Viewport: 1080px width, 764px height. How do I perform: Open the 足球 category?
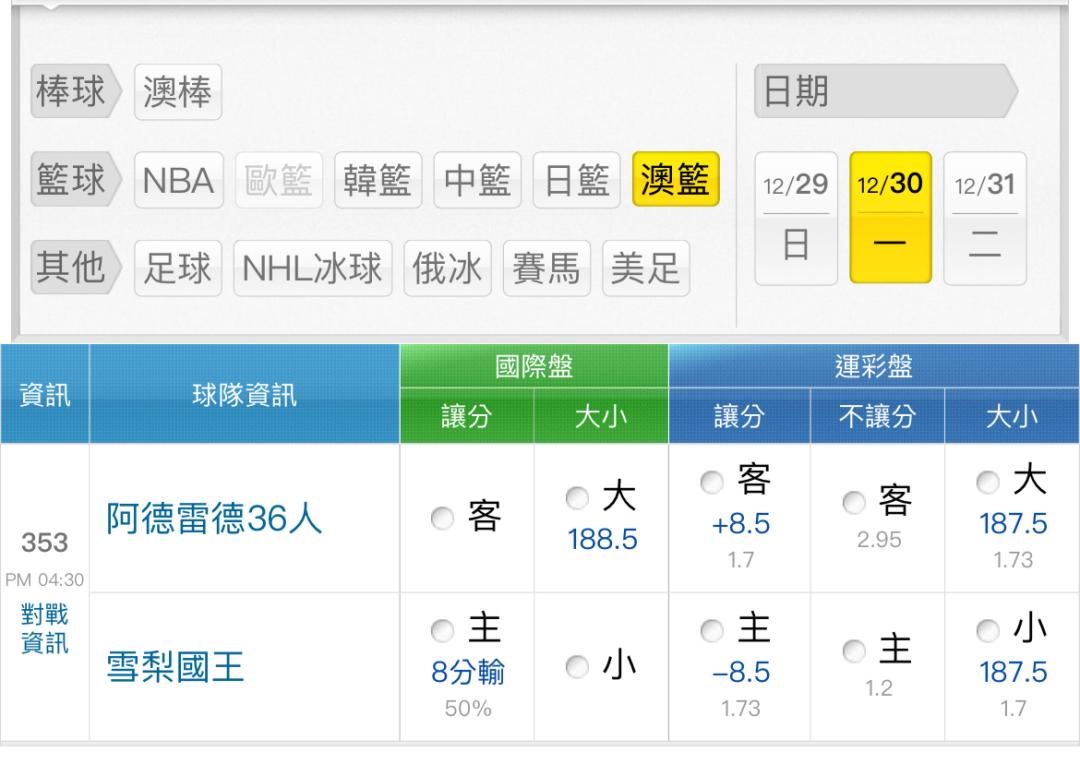point(178,268)
